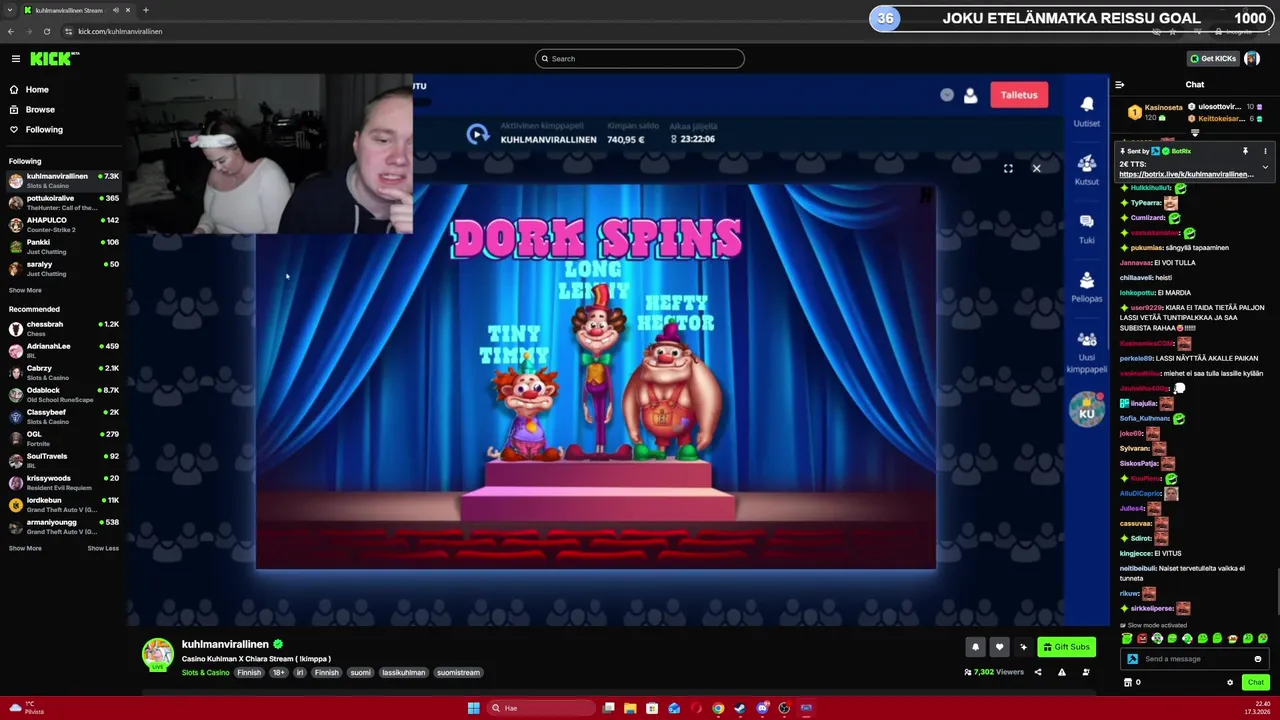1280x720 pixels.
Task: Close the Dork Spins game overlay
Action: pos(1037,168)
